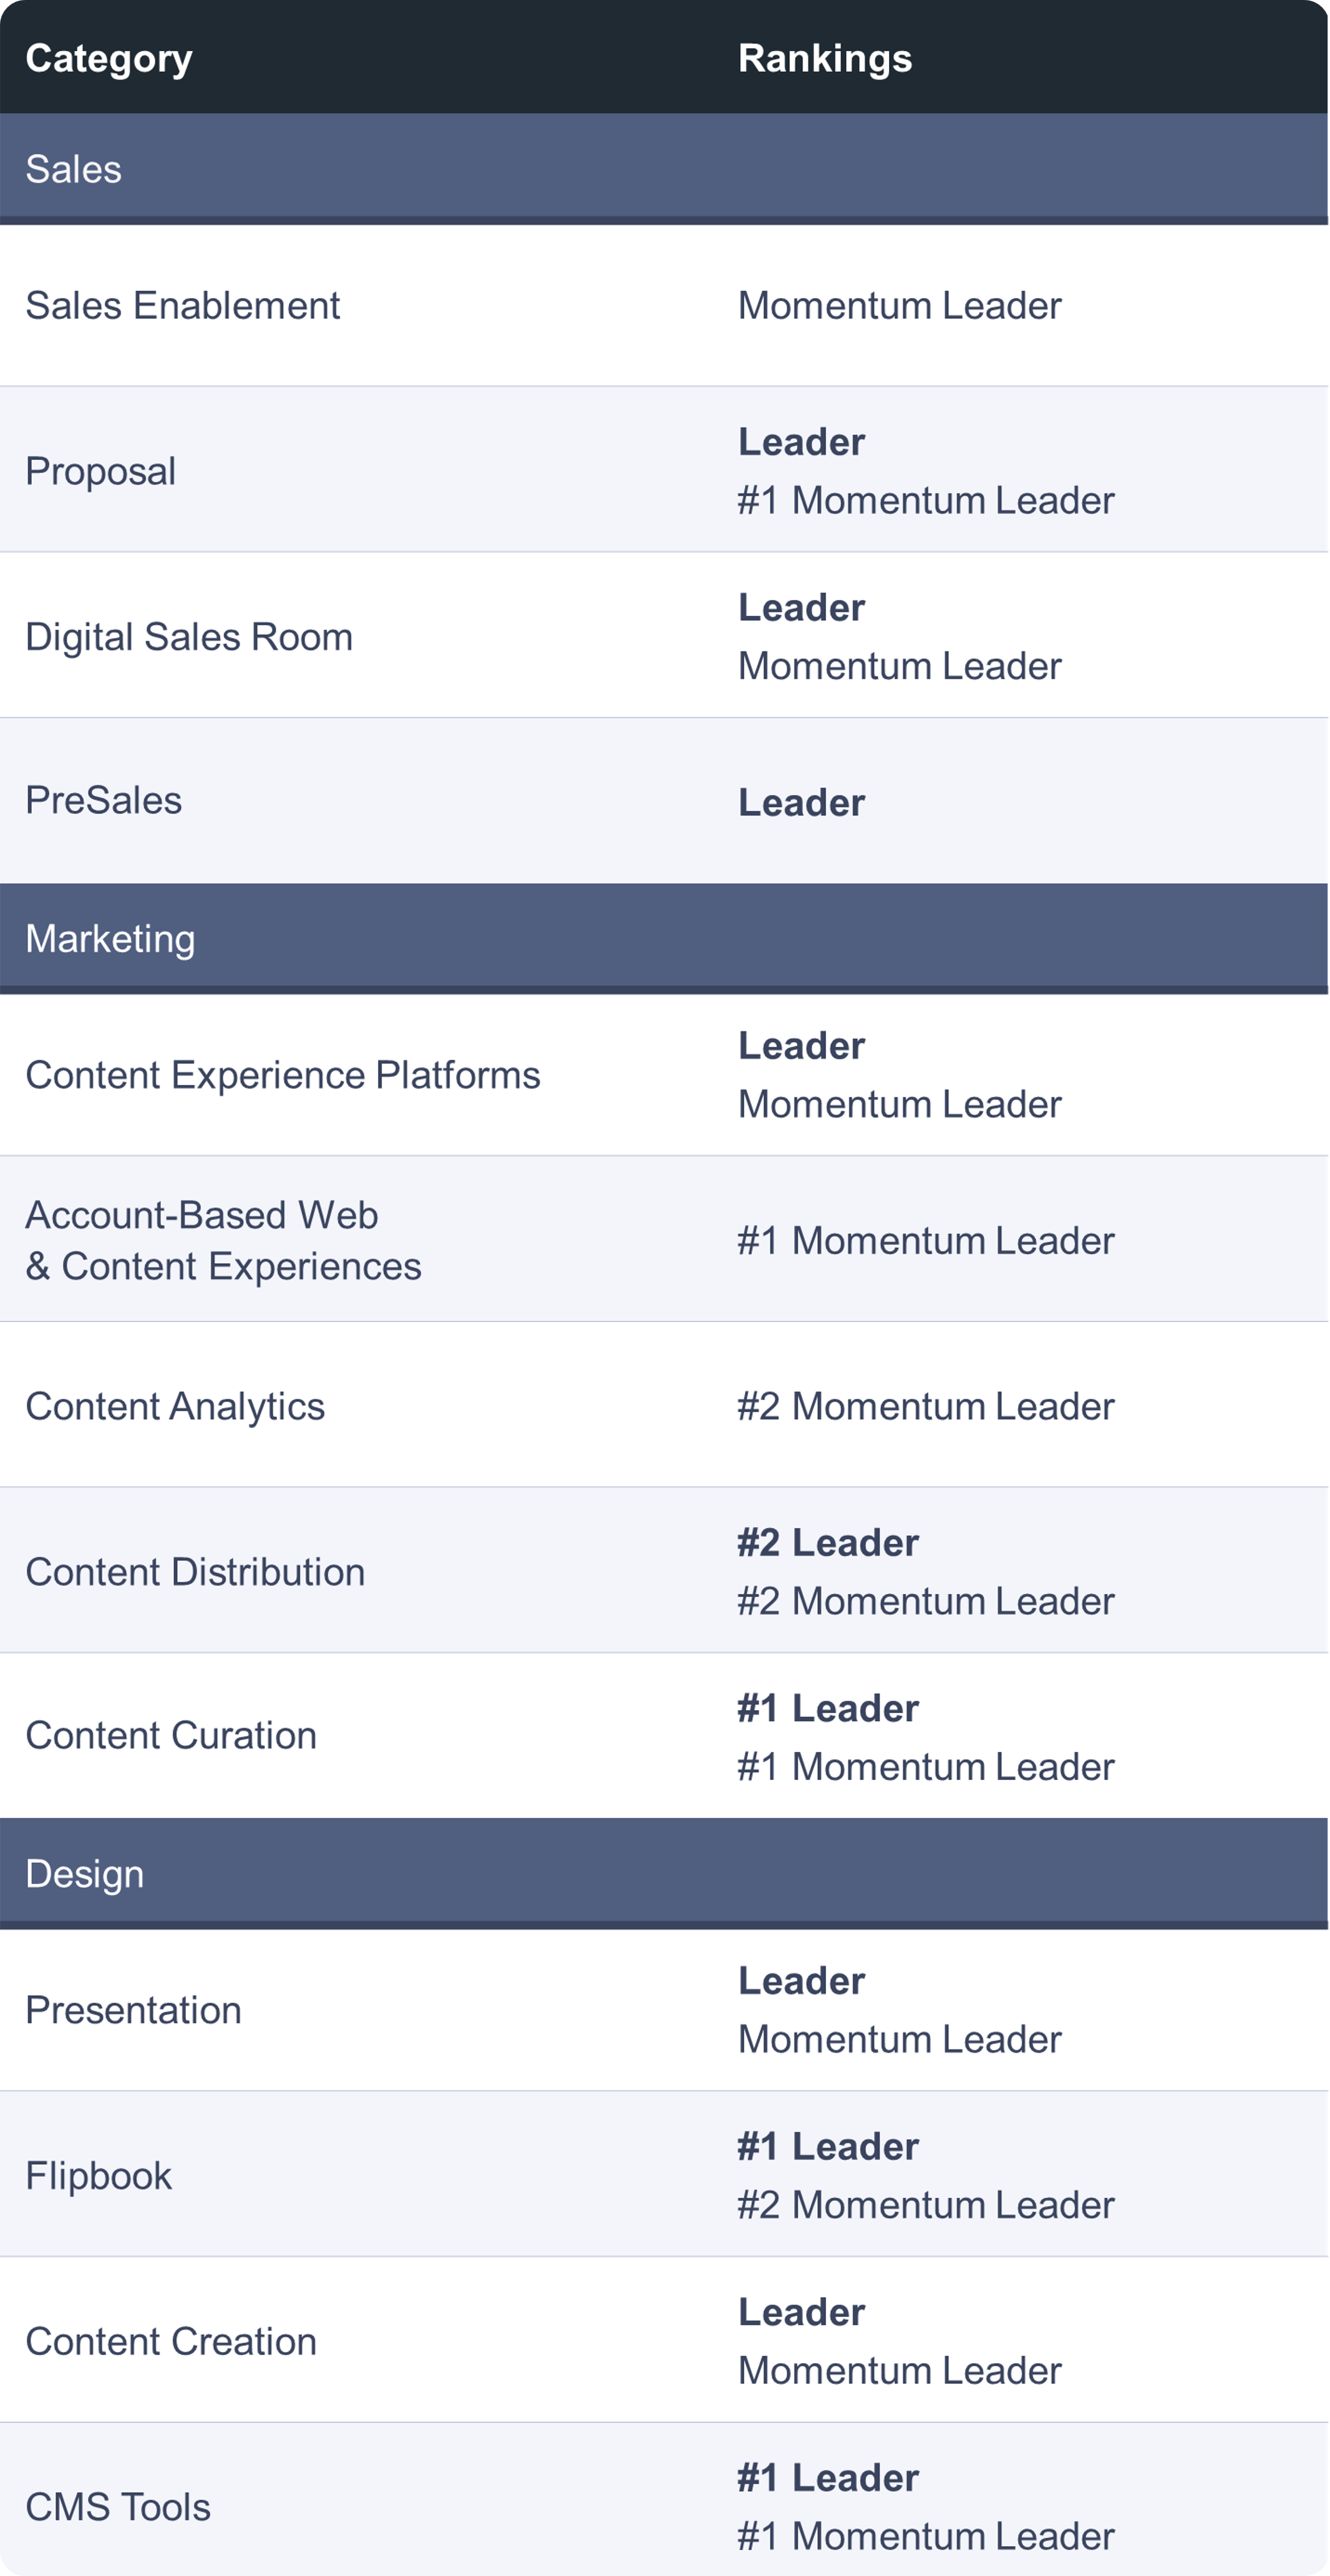Screen dimensions: 1330x2576
Task: Click the PreSales category label
Action: (103, 800)
